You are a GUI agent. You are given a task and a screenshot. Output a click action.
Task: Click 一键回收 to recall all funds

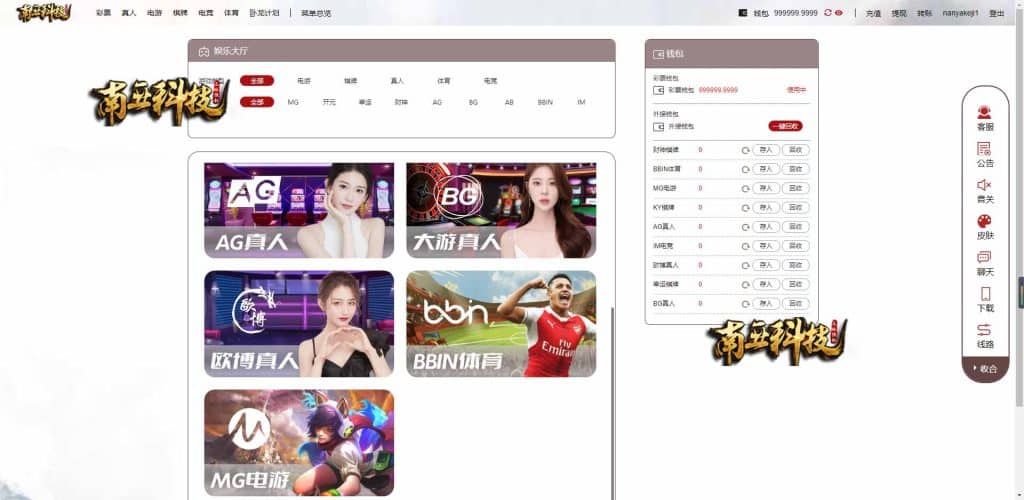click(786, 126)
